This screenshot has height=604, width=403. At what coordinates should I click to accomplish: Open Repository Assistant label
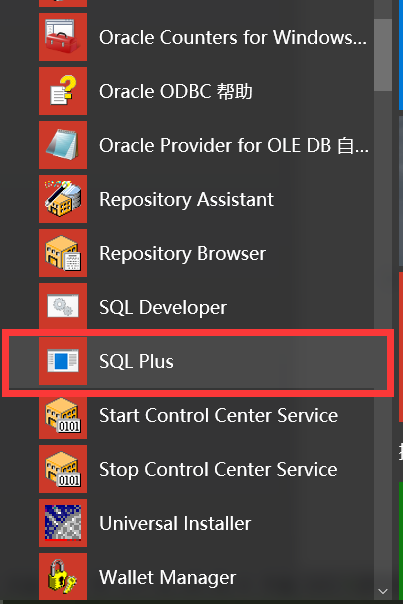click(x=186, y=200)
